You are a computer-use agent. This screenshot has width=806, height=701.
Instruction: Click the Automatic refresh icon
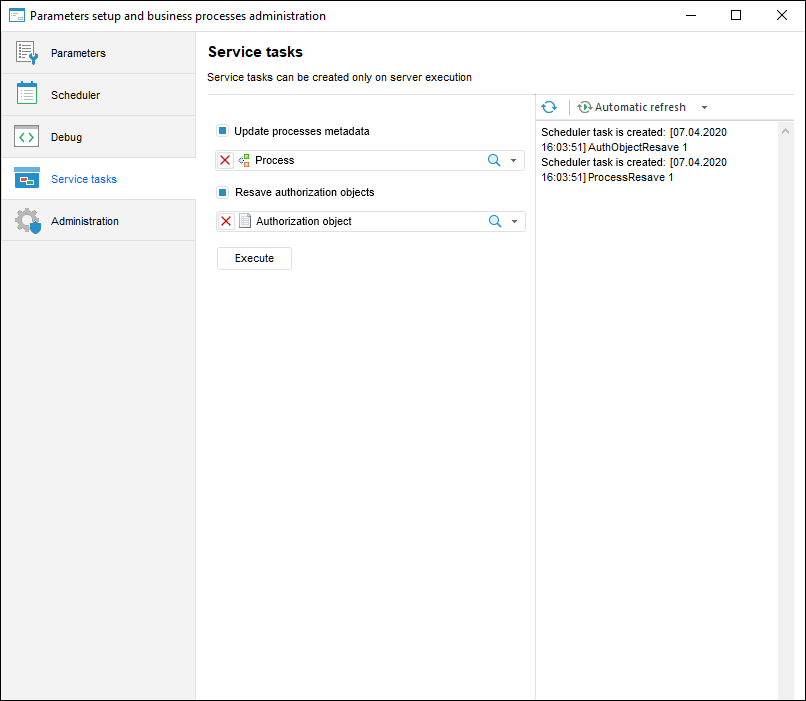pos(585,107)
